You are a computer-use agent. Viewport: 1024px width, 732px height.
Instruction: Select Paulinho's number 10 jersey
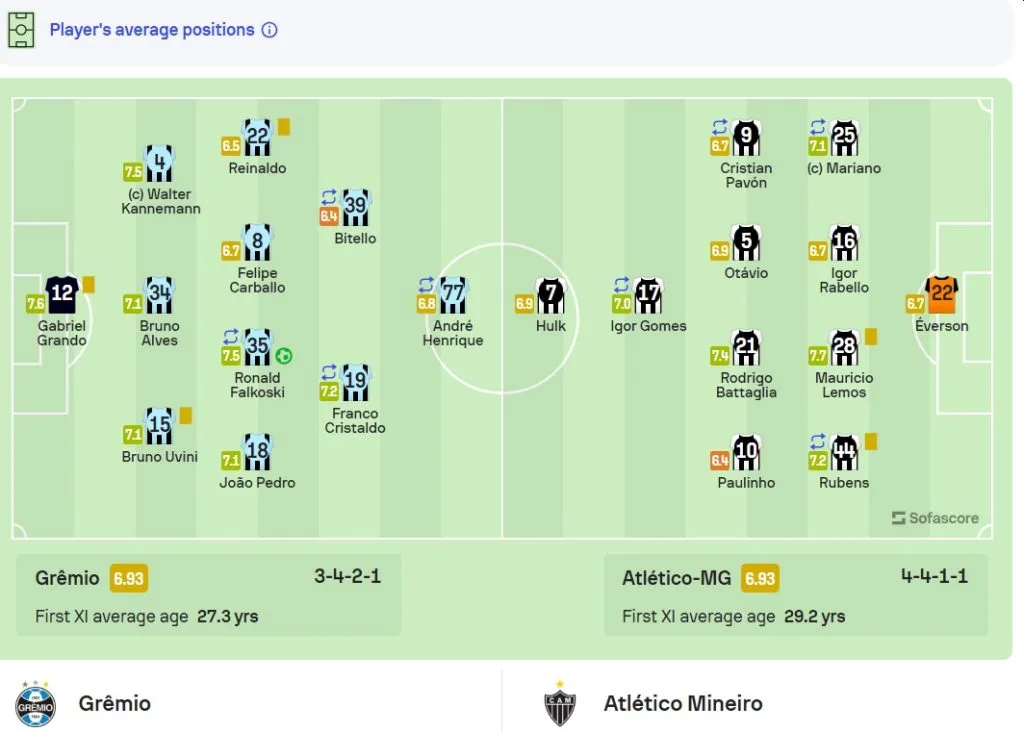pos(746,451)
